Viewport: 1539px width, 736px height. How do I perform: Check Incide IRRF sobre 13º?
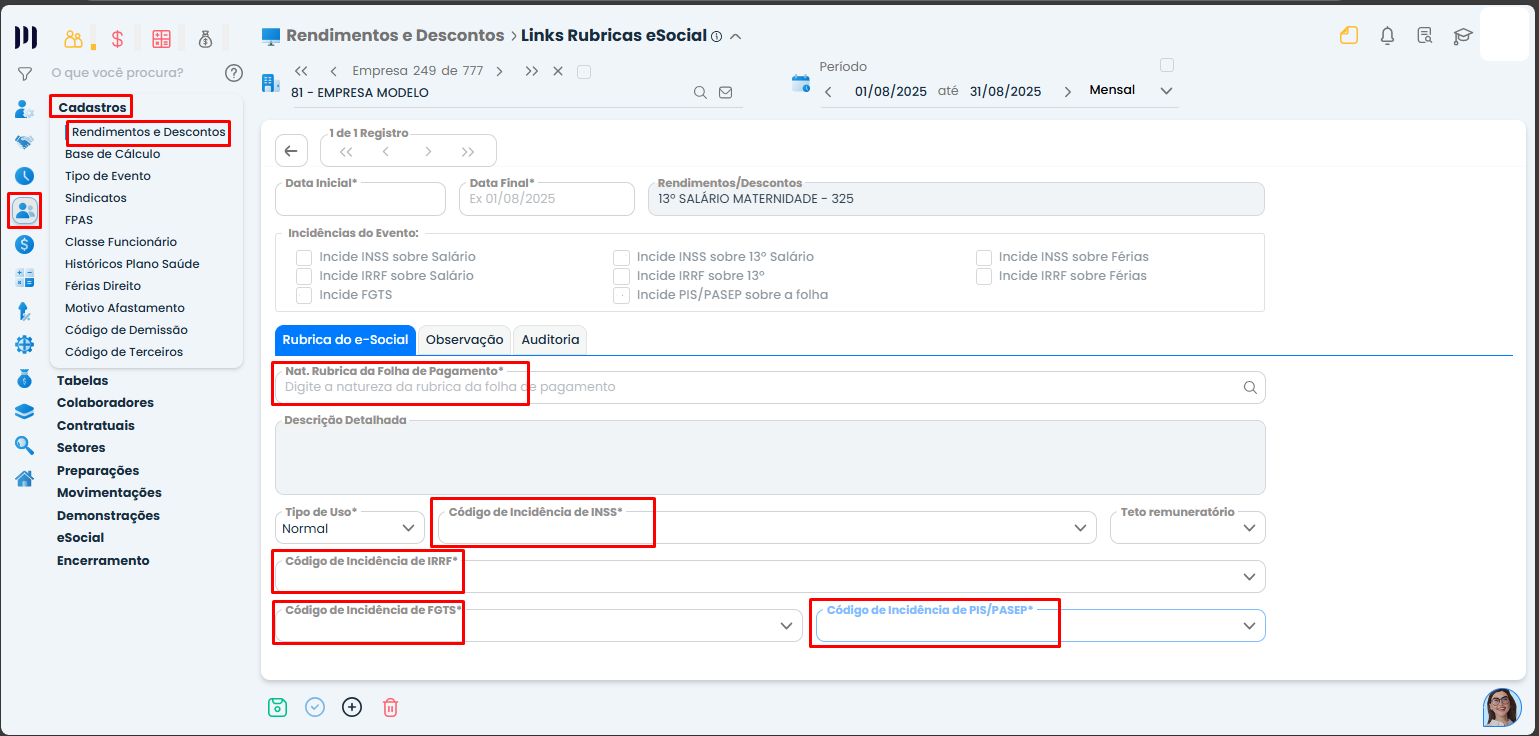pos(622,276)
